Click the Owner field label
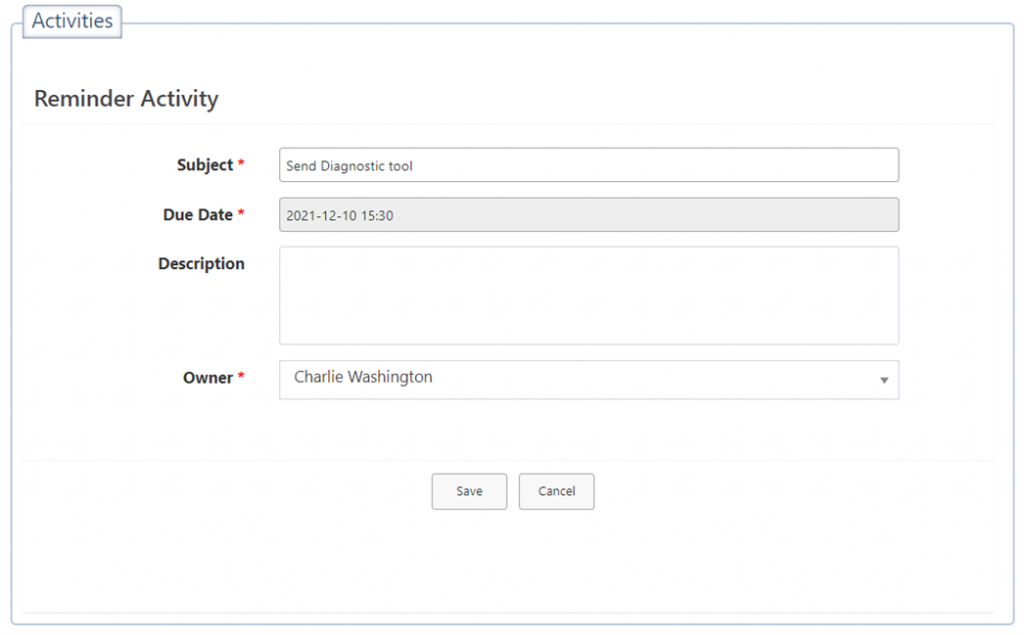Viewport: 1024px width, 635px height. [208, 378]
